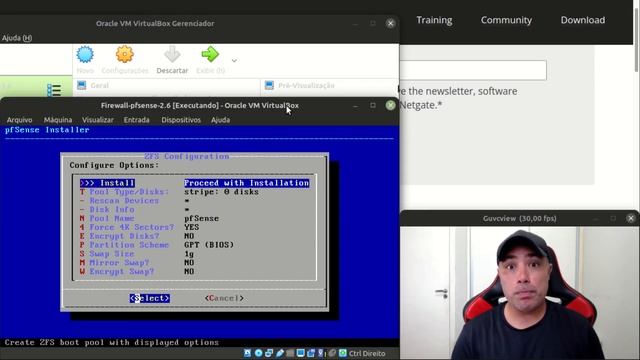This screenshot has width=640, height=360.
Task: Click the USB devices indicator in the status bar
Action: 280,353
